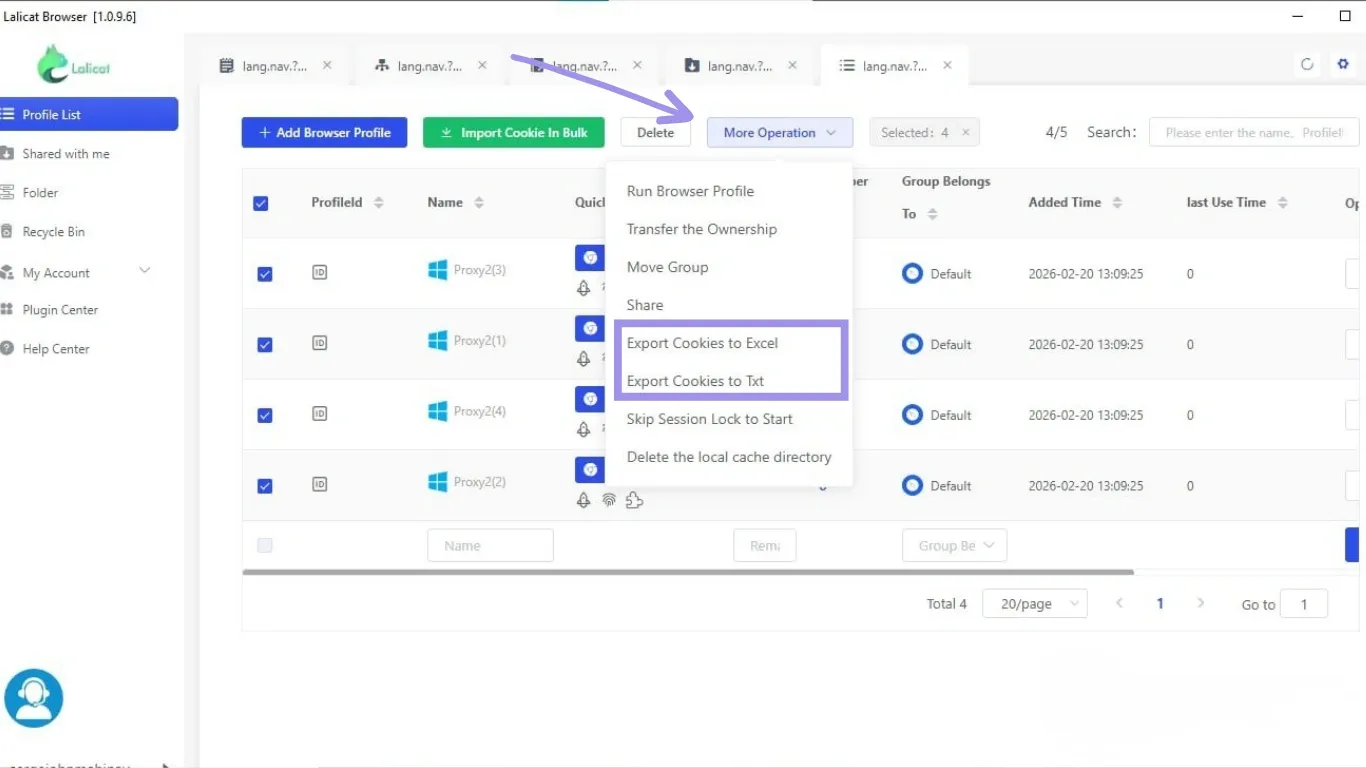The width and height of the screenshot is (1366, 768).
Task: Focus the Search input field
Action: (x=1253, y=133)
